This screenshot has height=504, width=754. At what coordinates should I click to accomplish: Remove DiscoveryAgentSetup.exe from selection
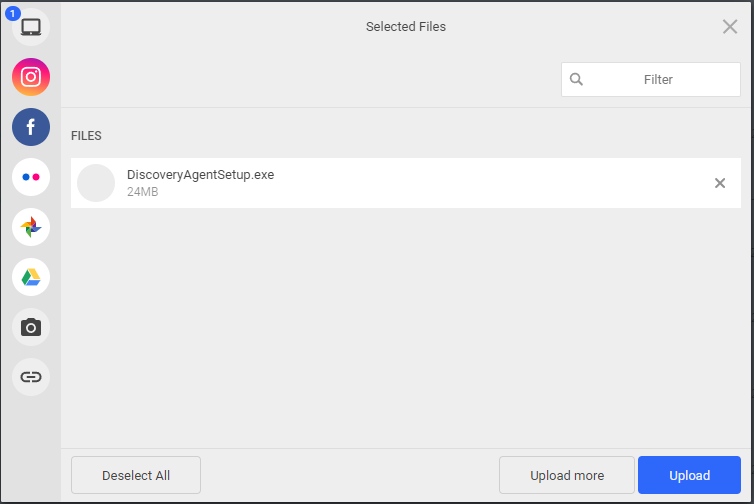pyautogui.click(x=720, y=183)
